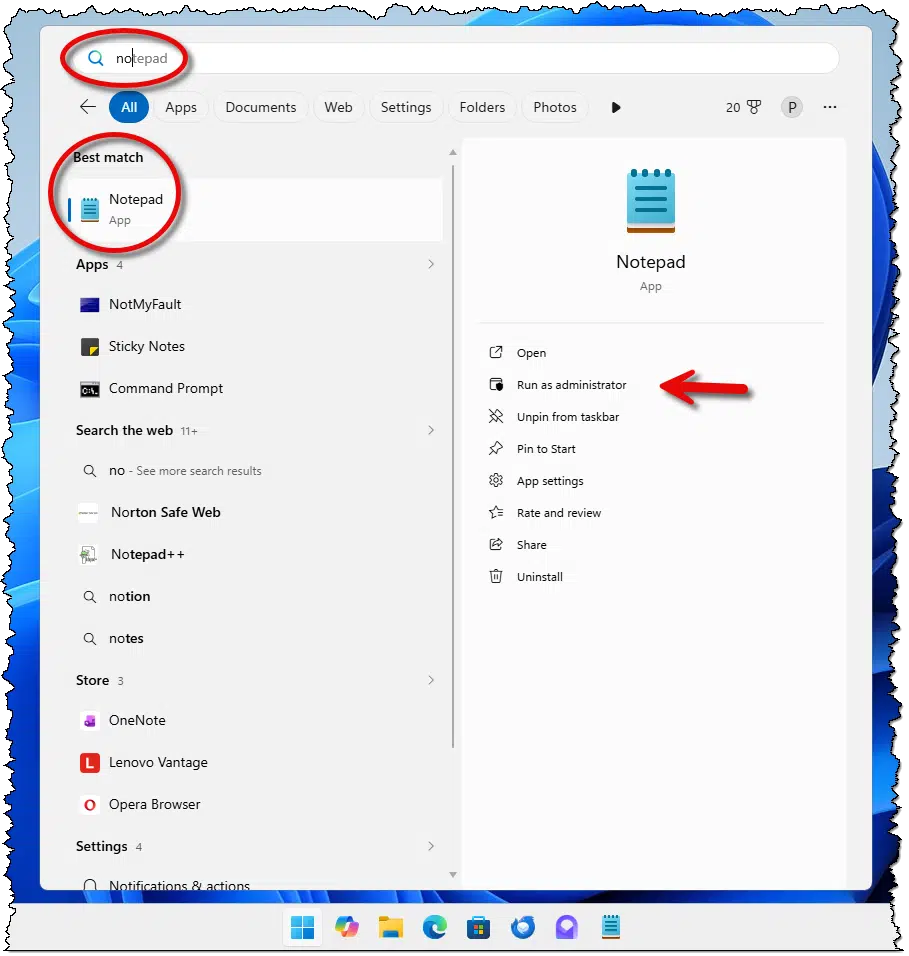Click Pin to Start option
The image size is (909, 956).
coord(546,449)
